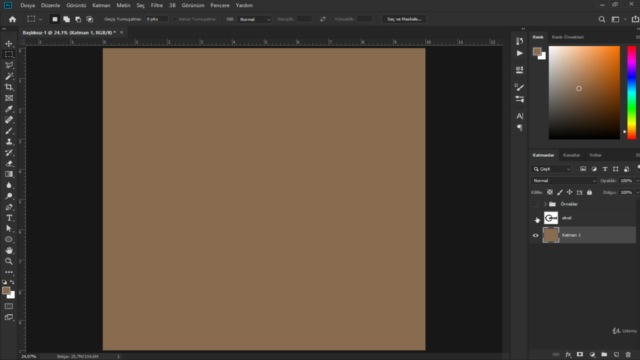Select the Brush tool
The image size is (640, 360).
click(9, 131)
